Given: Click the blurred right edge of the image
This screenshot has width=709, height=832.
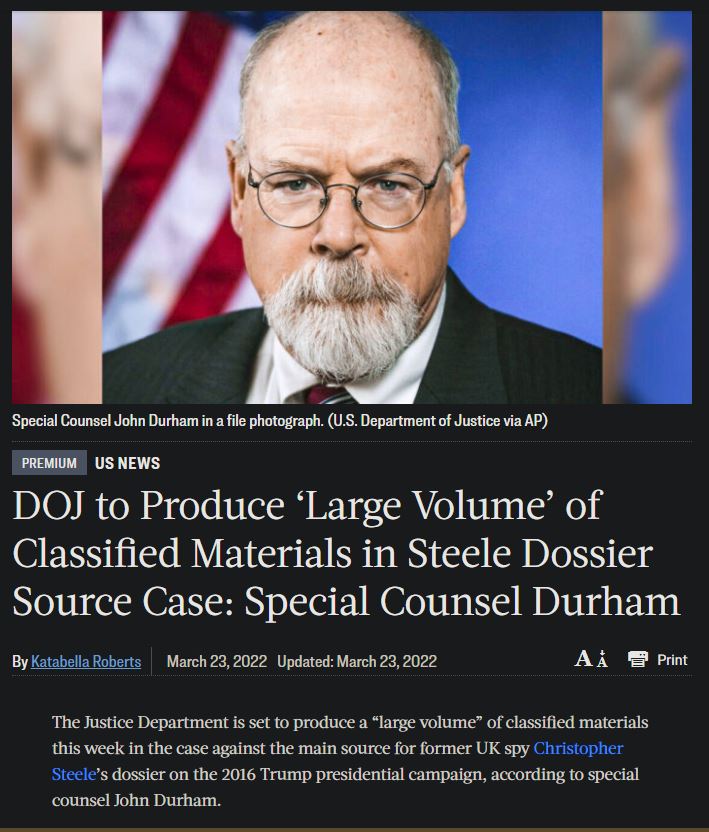Looking at the screenshot, I should 647,207.
